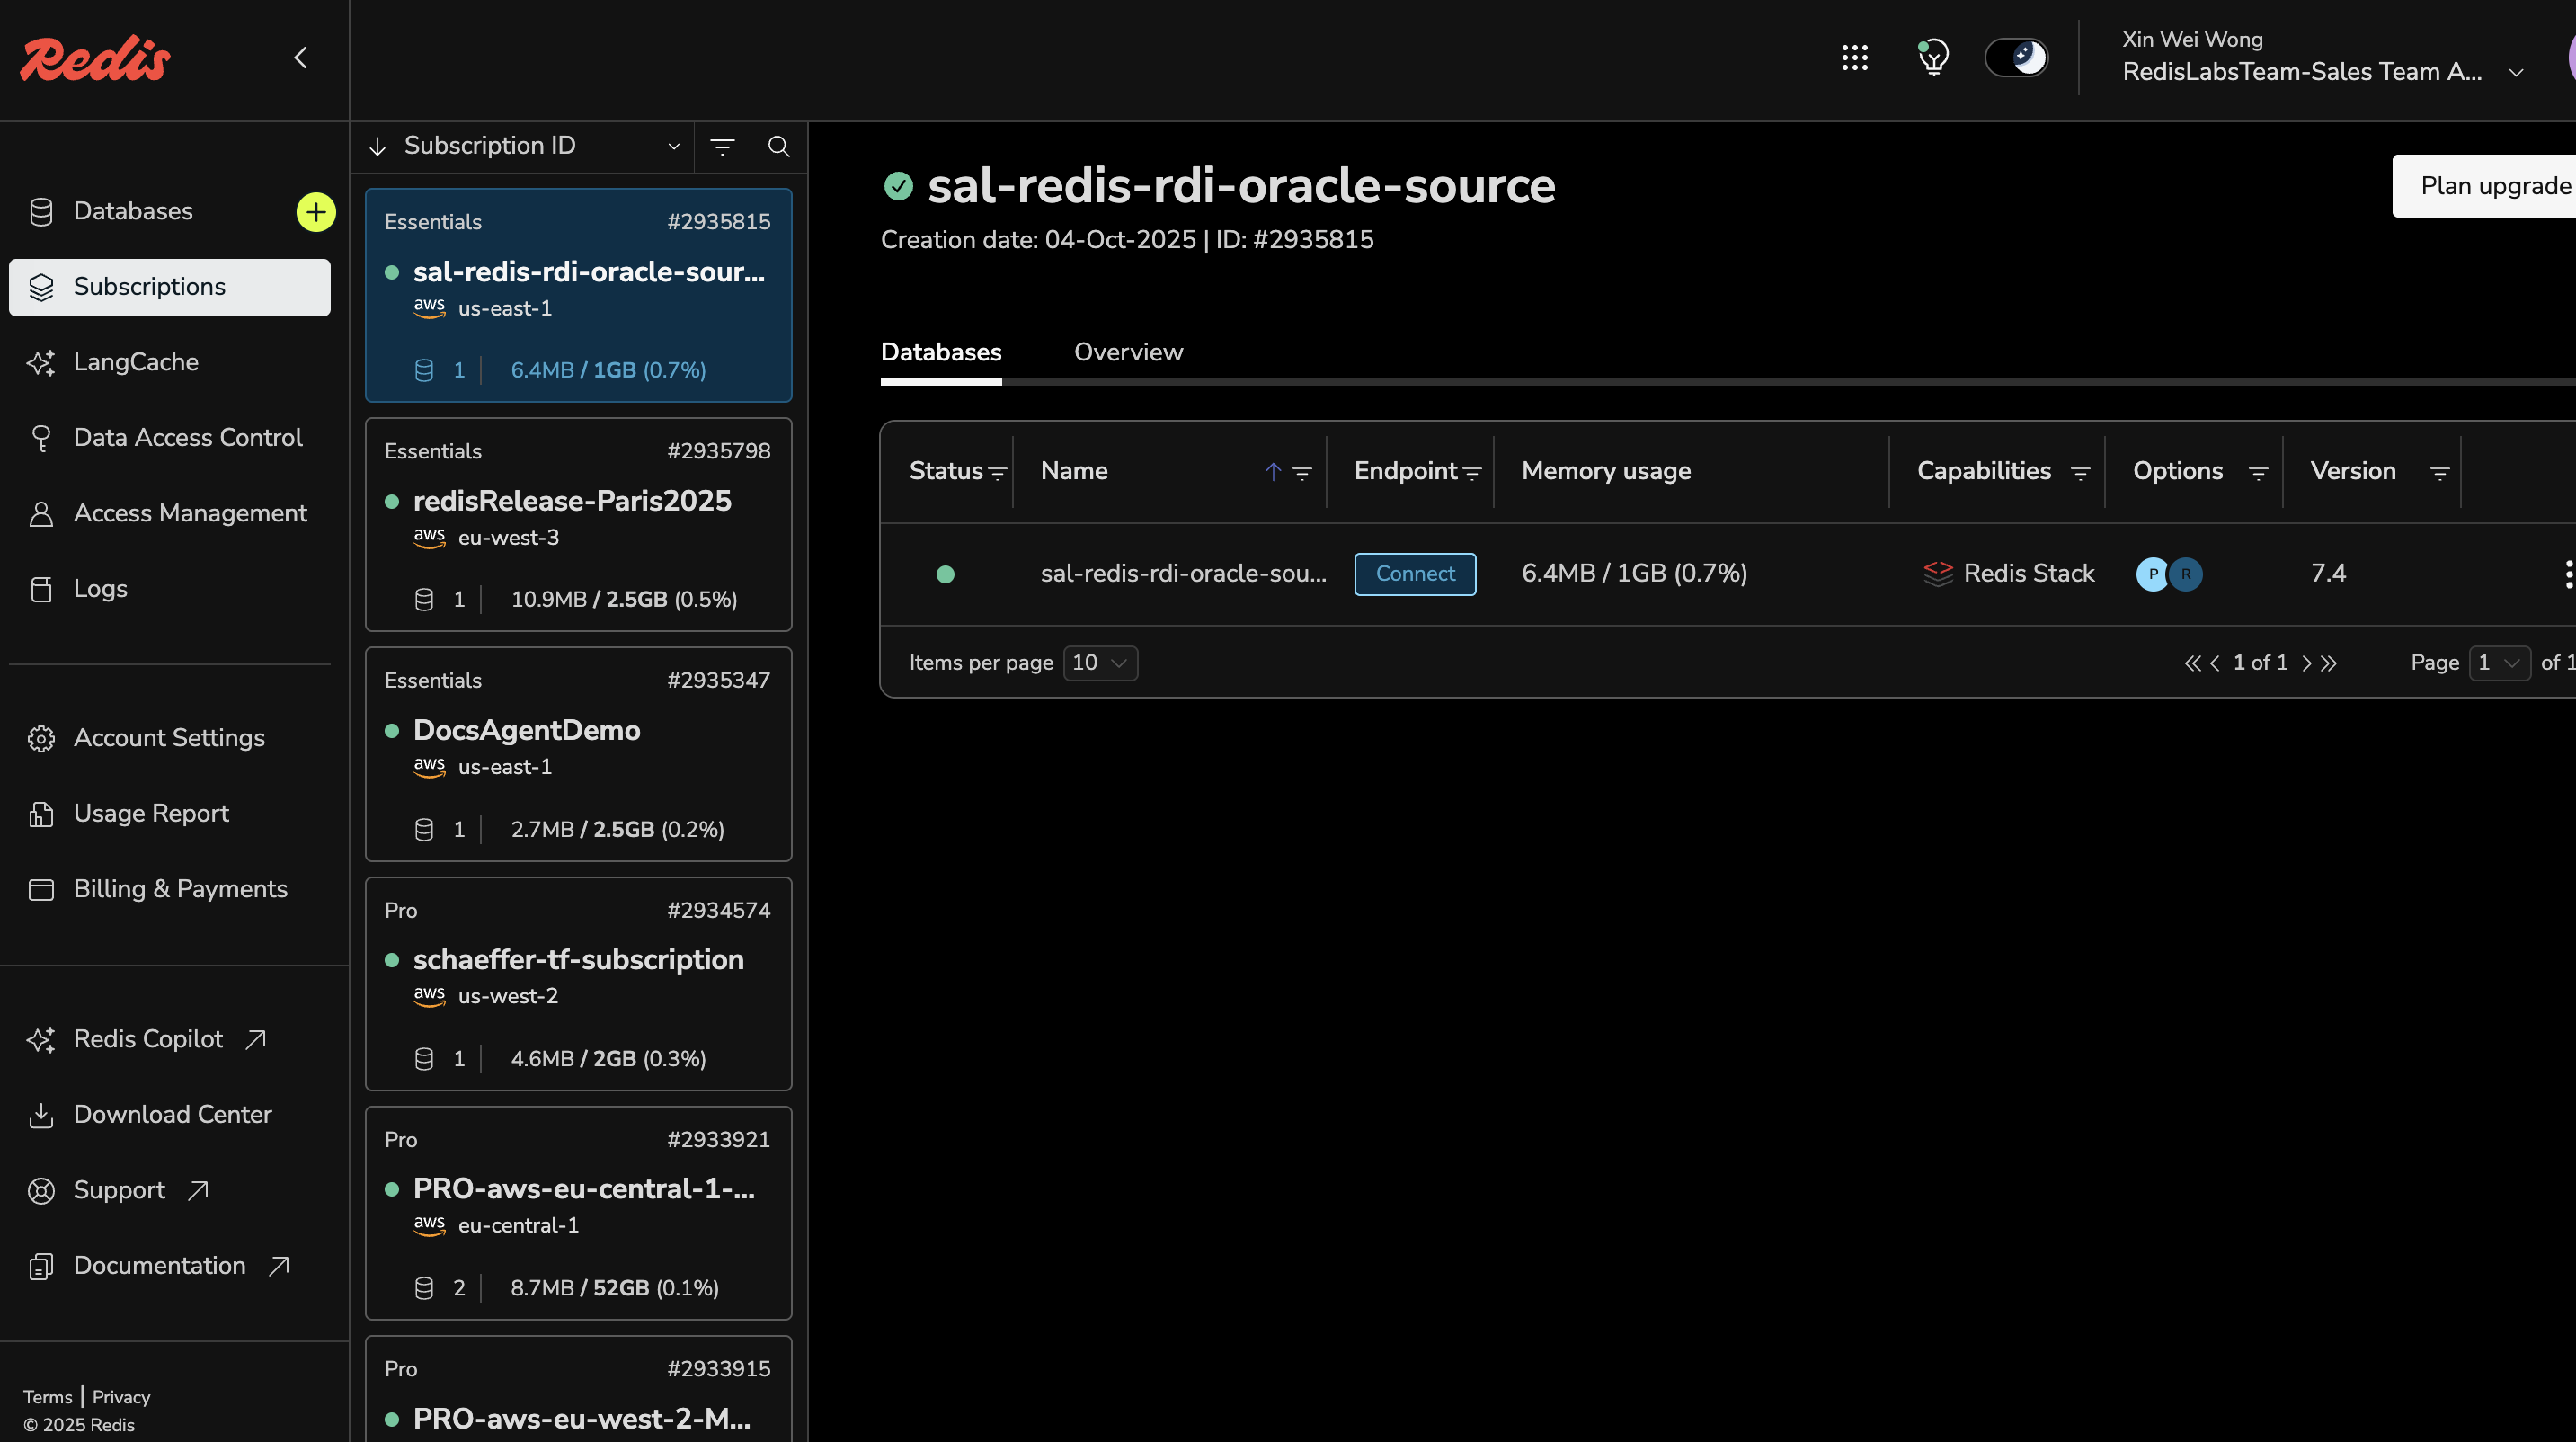Open the lightbulb tips icon
2576x1442 pixels.
[1933, 58]
